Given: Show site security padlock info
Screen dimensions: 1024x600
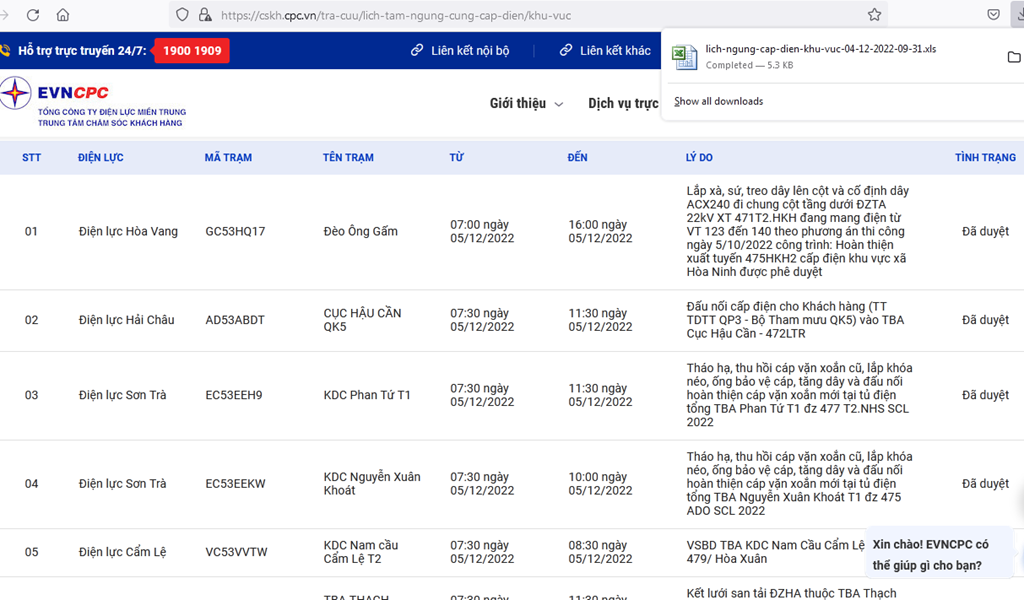Looking at the screenshot, I should point(205,15).
